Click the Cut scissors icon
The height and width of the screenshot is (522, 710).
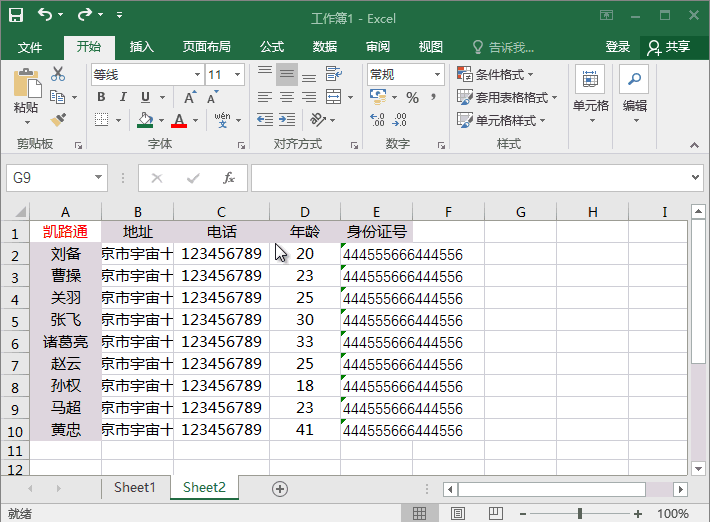[58, 74]
